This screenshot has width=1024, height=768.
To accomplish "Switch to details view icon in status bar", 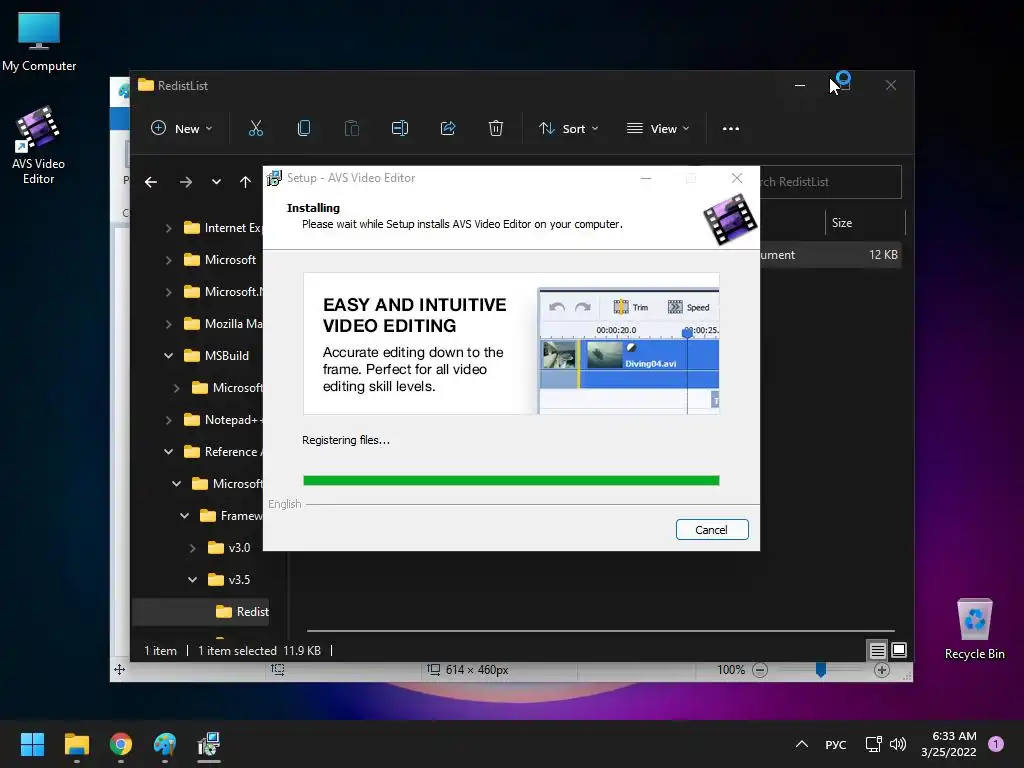I will (x=877, y=650).
